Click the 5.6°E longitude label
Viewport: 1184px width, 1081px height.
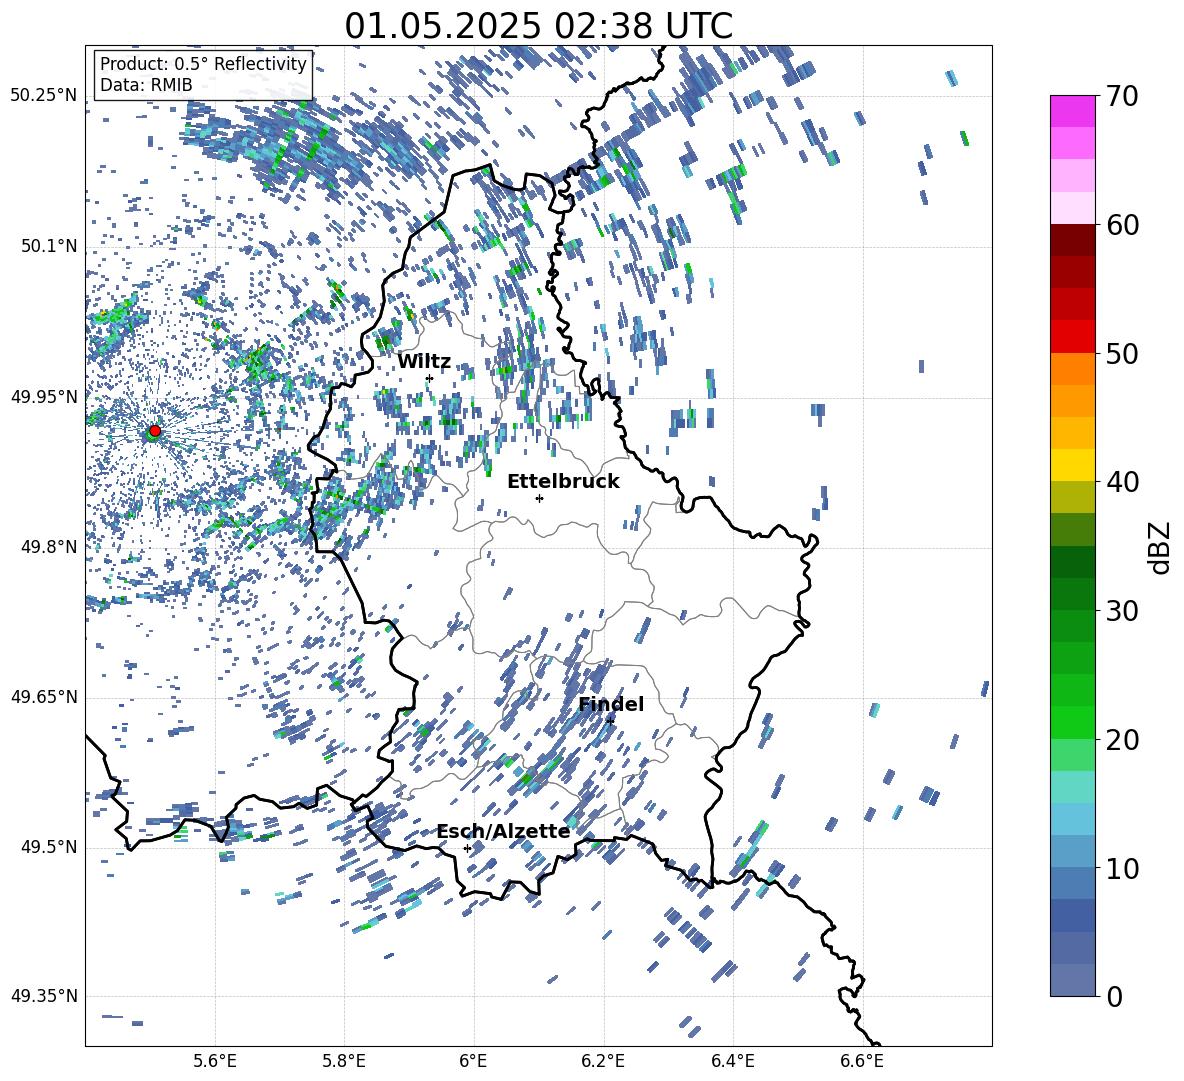click(x=215, y=1061)
